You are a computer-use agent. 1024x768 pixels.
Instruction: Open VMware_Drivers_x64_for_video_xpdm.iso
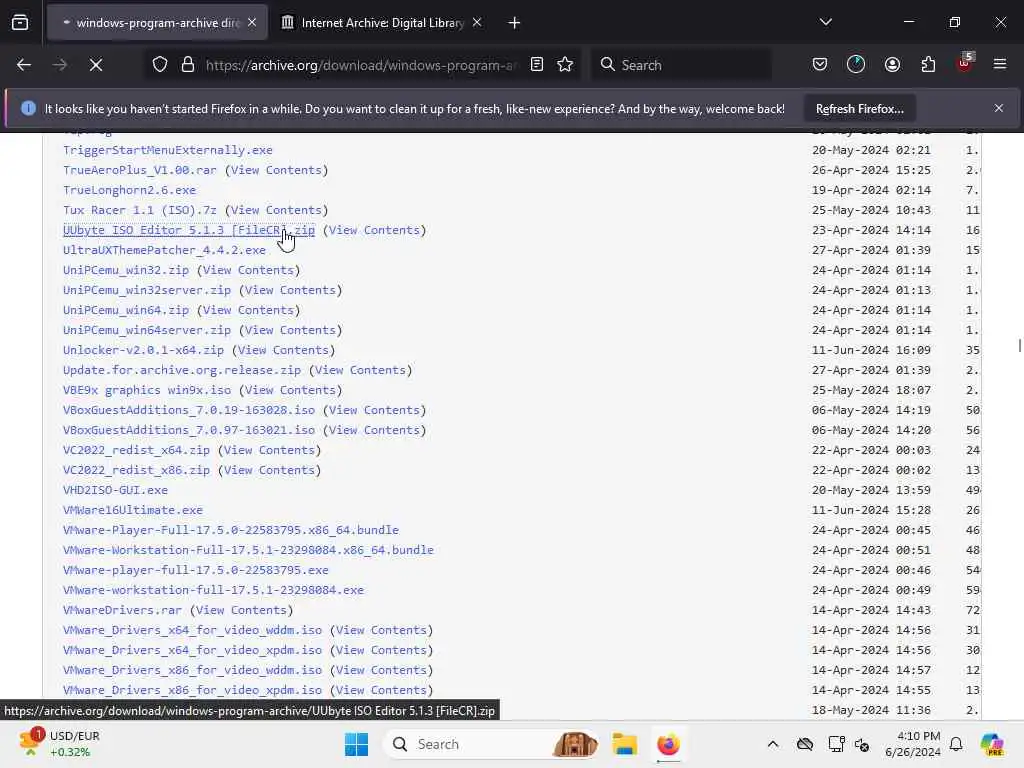[x=193, y=650]
